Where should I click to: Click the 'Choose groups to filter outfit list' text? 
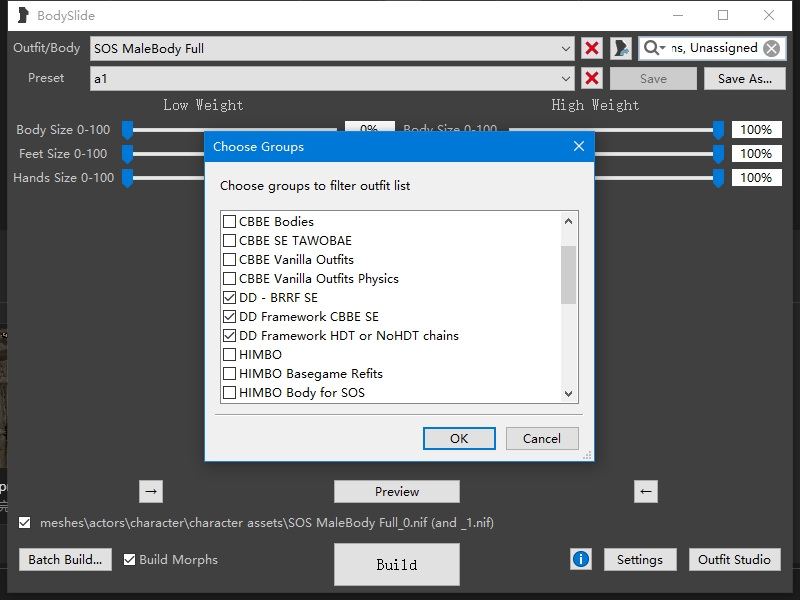[x=315, y=186]
